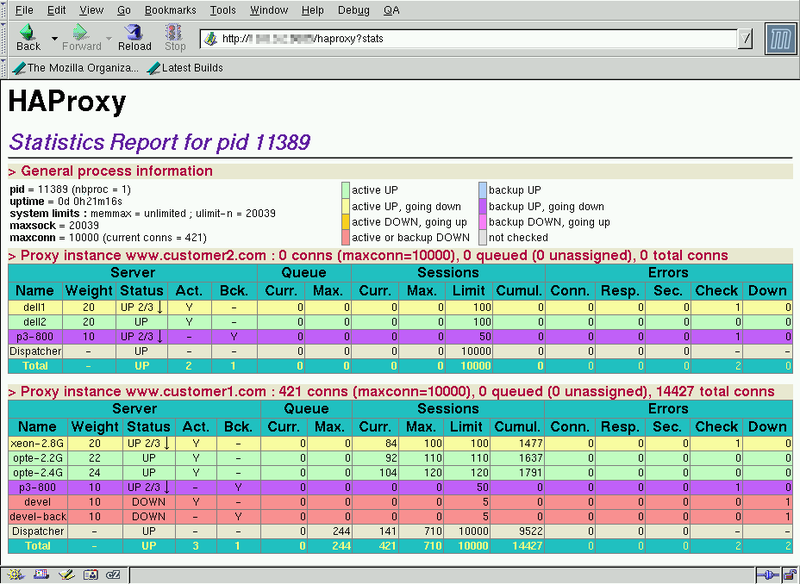This screenshot has width=800, height=584.
Task: Select the 'opte-2.2G' server name cell
Action: click(38, 458)
